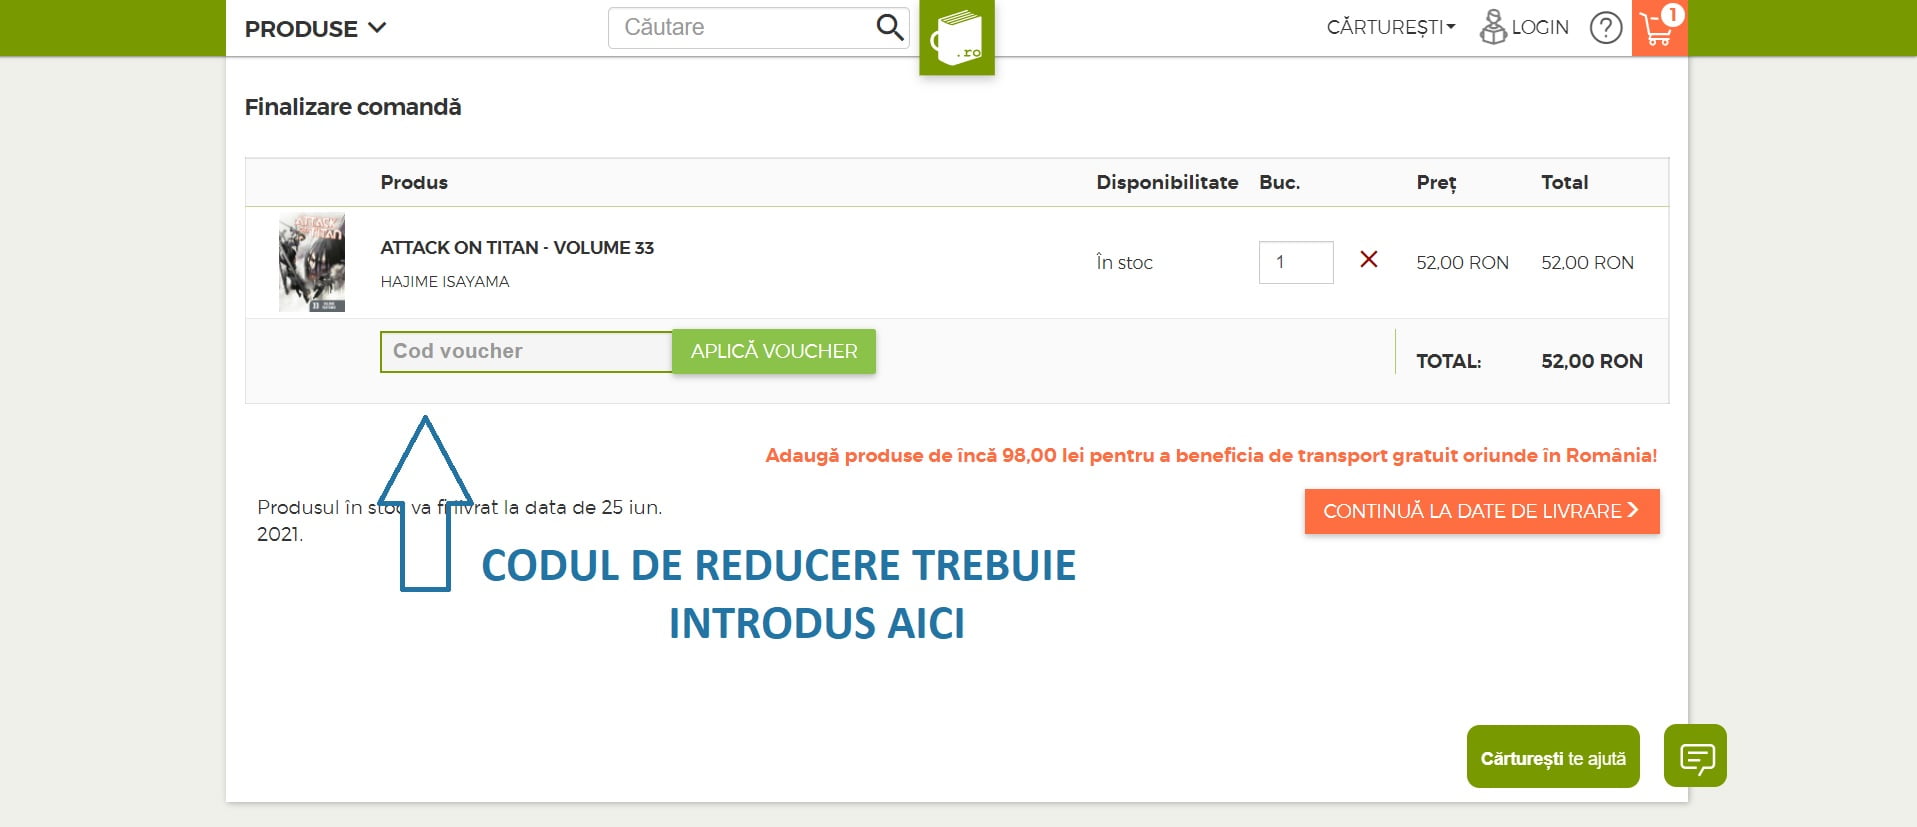Select the quantity field showing 1

coord(1295,262)
